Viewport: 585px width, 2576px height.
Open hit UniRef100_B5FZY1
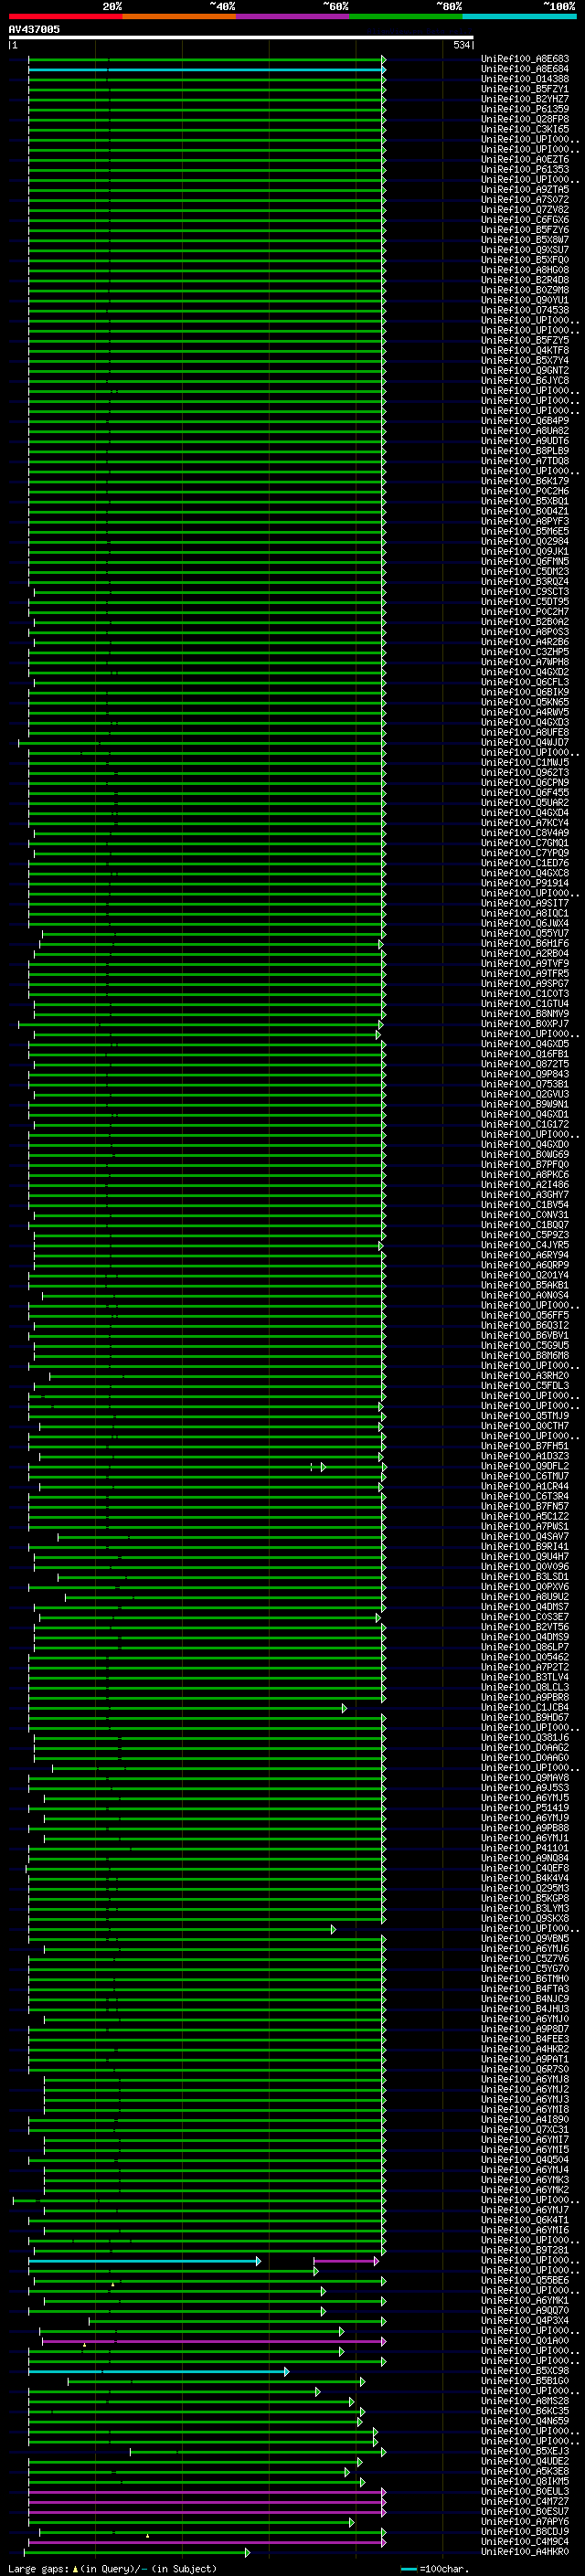[525, 89]
